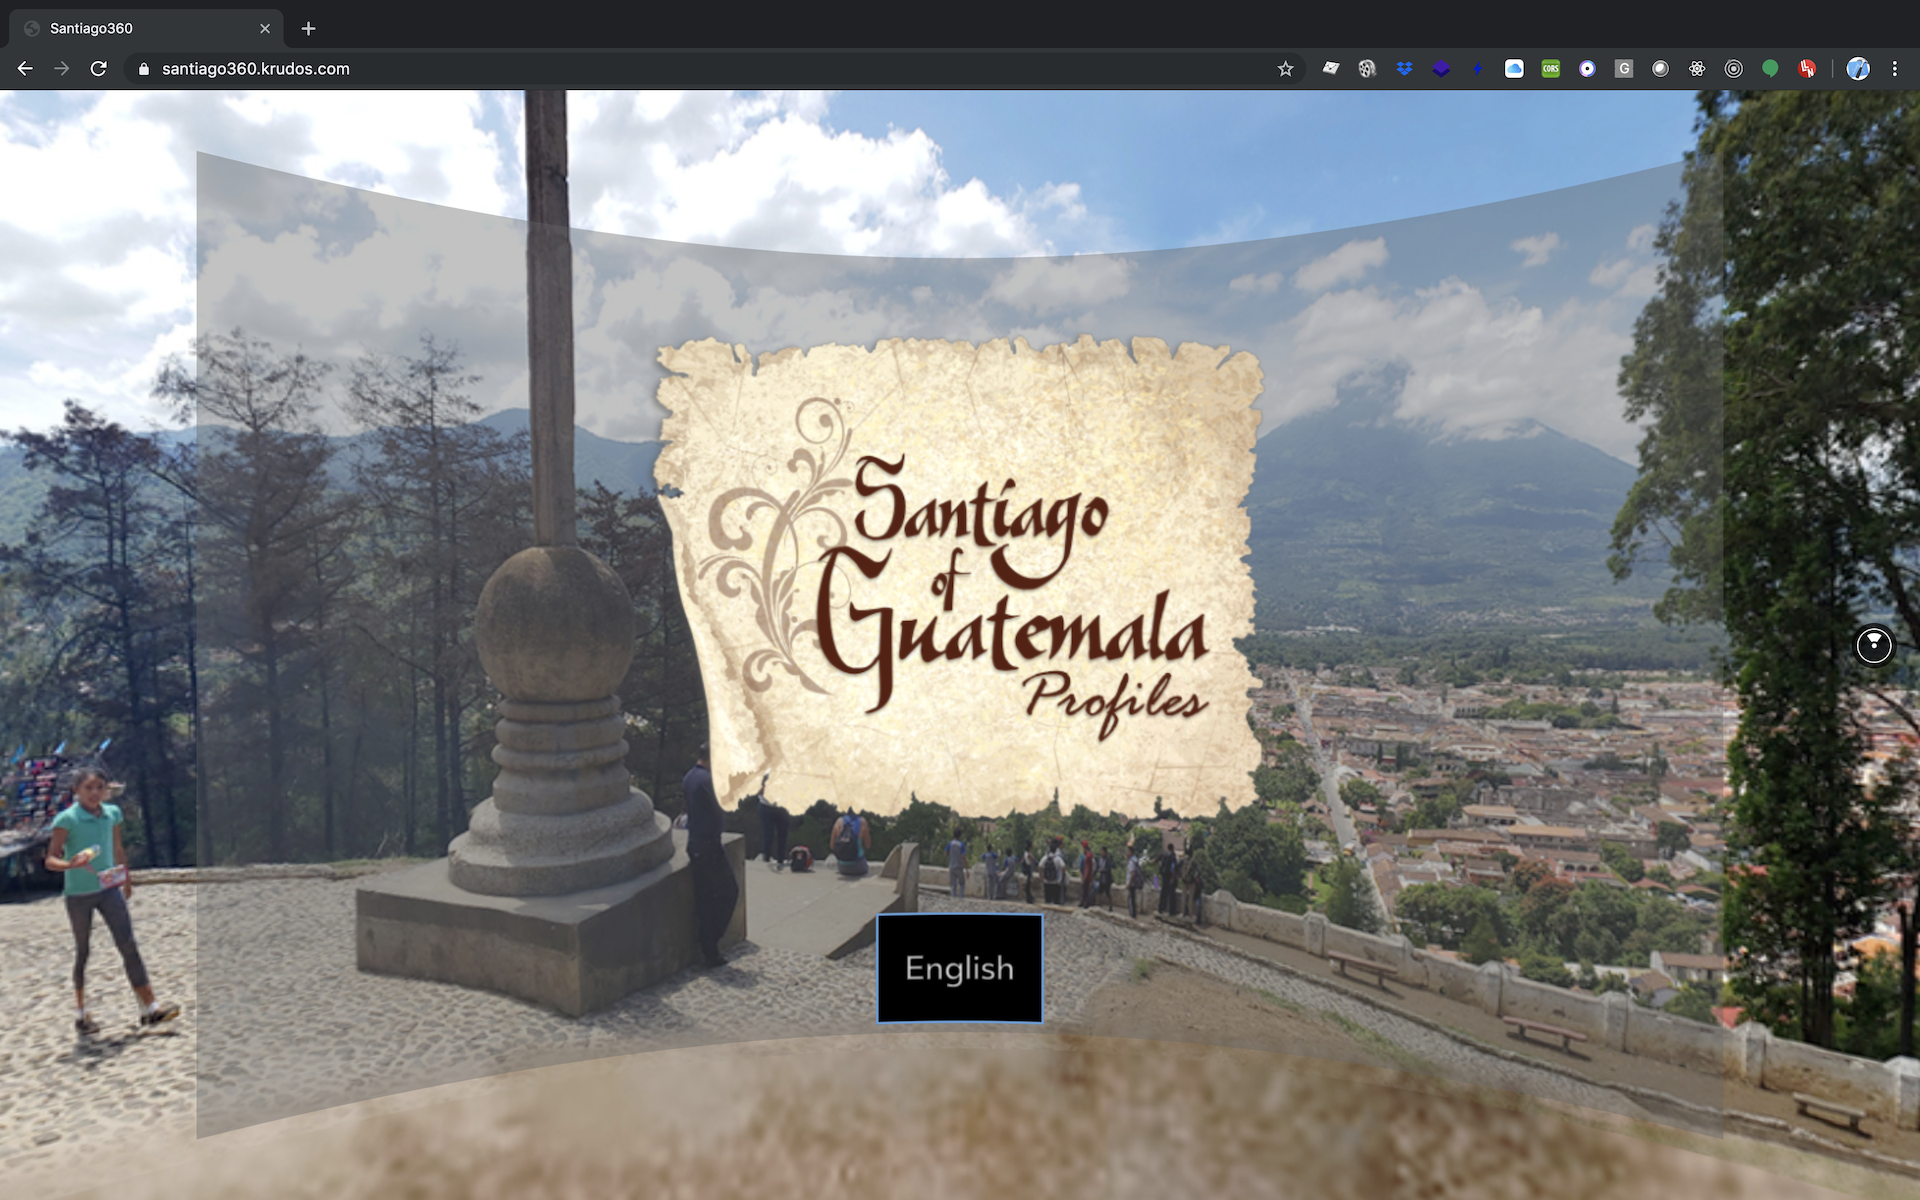Go back to previous page

[25, 69]
